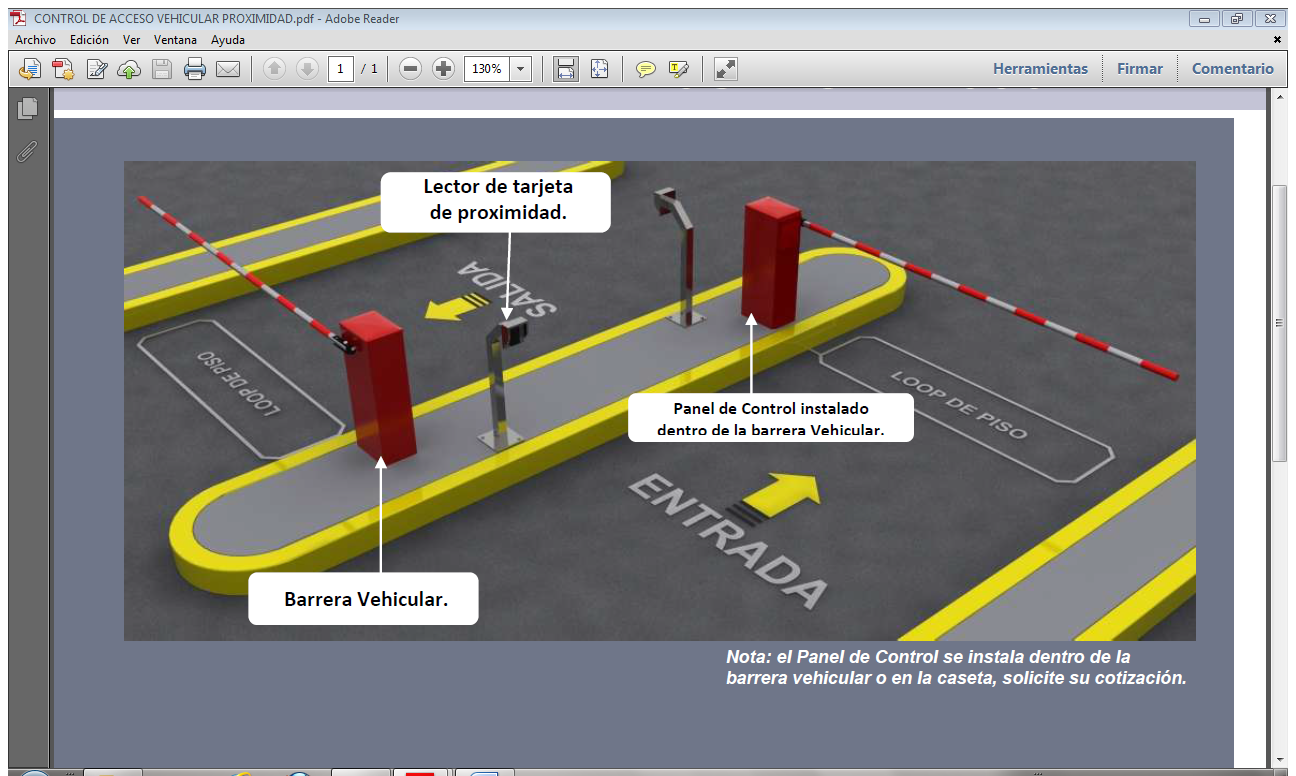Viewport: 1296px width, 776px height.
Task: Toggle read mode full screen view
Action: 726,69
